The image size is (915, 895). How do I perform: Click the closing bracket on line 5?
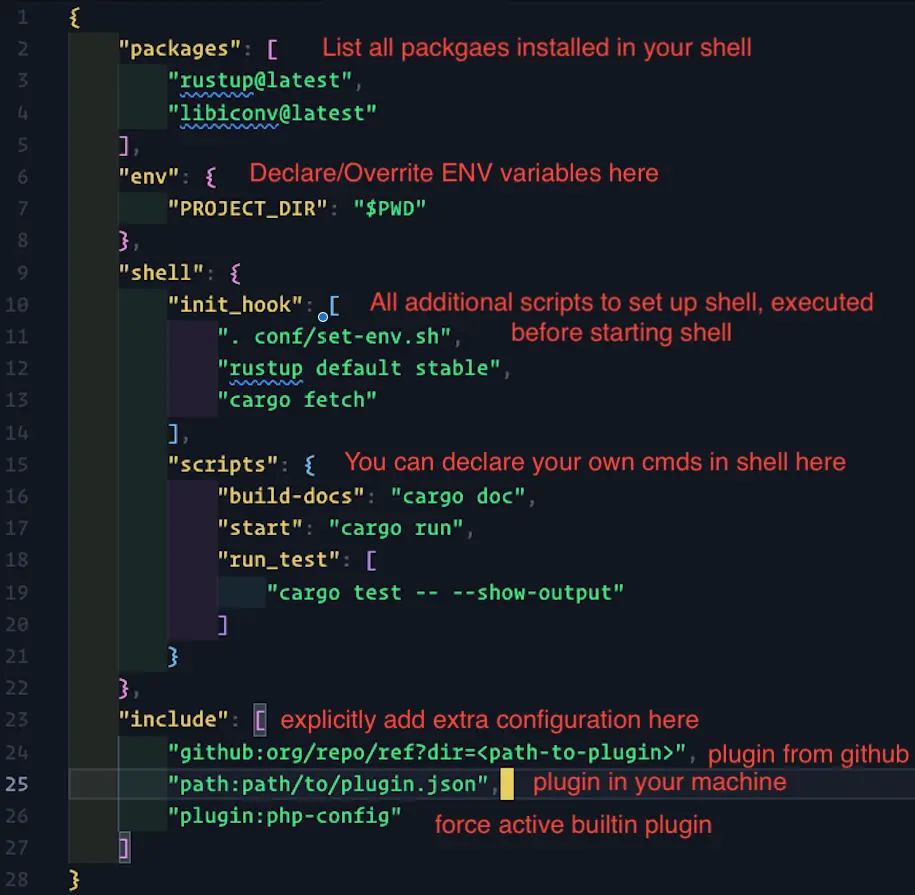(x=124, y=145)
